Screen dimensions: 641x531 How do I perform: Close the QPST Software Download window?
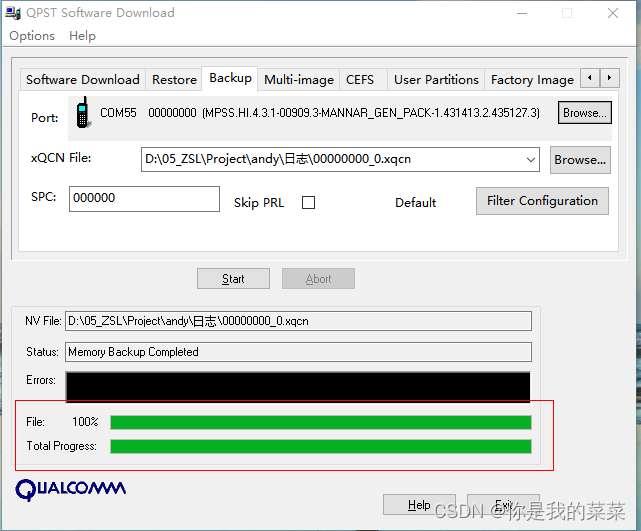(613, 13)
